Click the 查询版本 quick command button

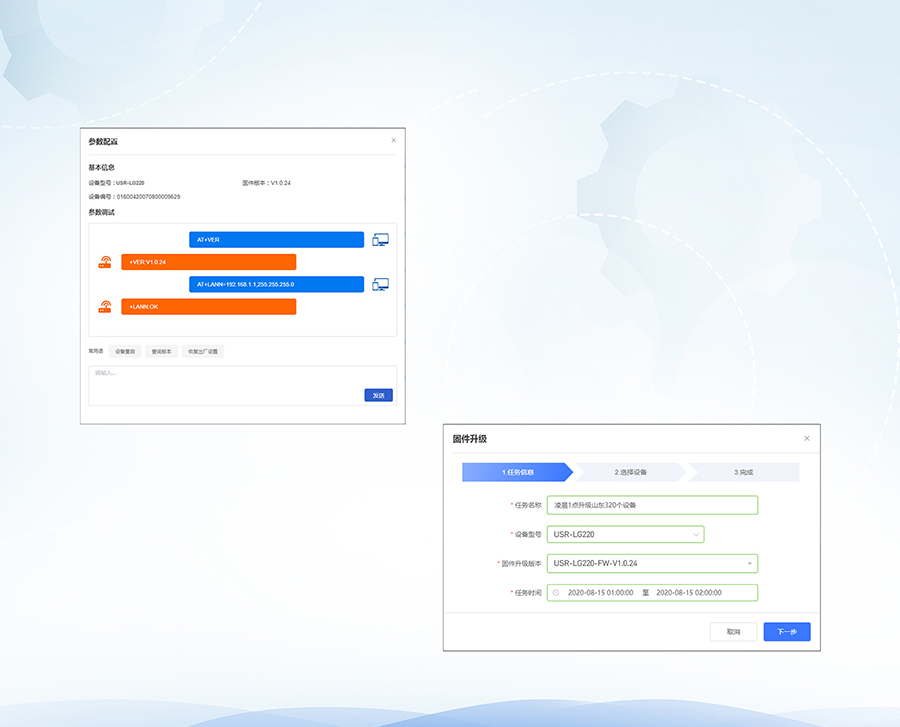click(161, 352)
